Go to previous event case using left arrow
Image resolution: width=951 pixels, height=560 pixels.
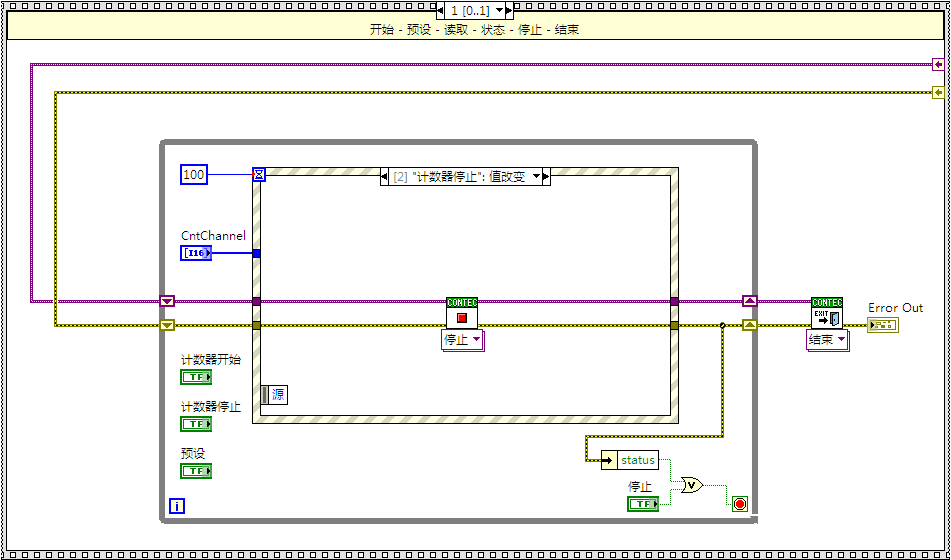point(386,177)
